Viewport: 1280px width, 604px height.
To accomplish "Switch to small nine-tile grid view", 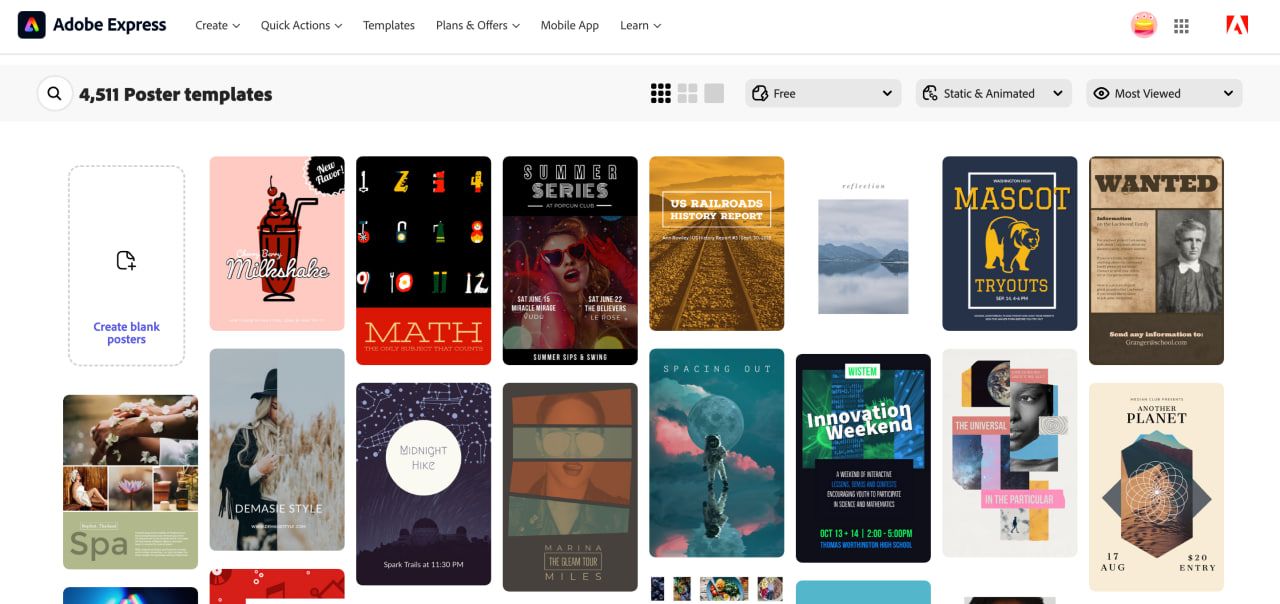I will (660, 94).
